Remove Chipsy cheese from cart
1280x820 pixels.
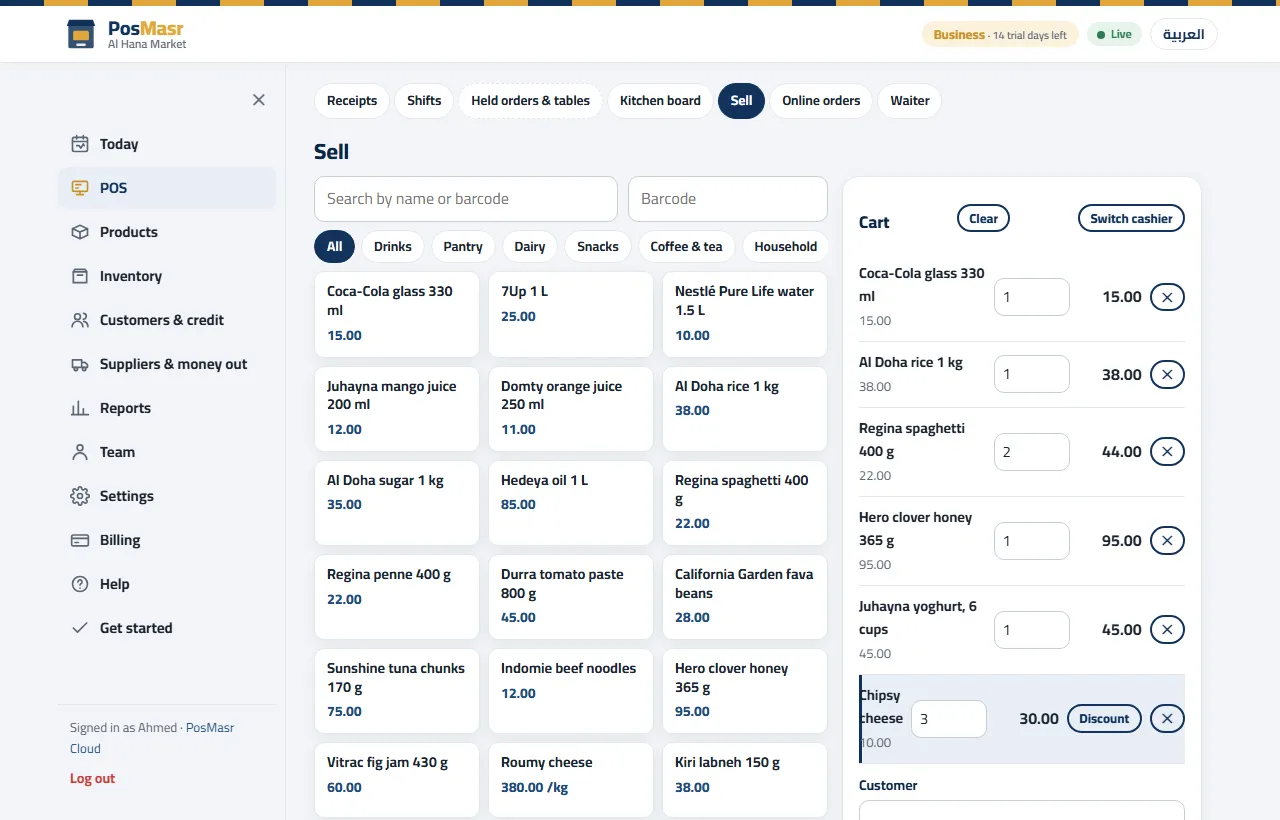point(1167,719)
